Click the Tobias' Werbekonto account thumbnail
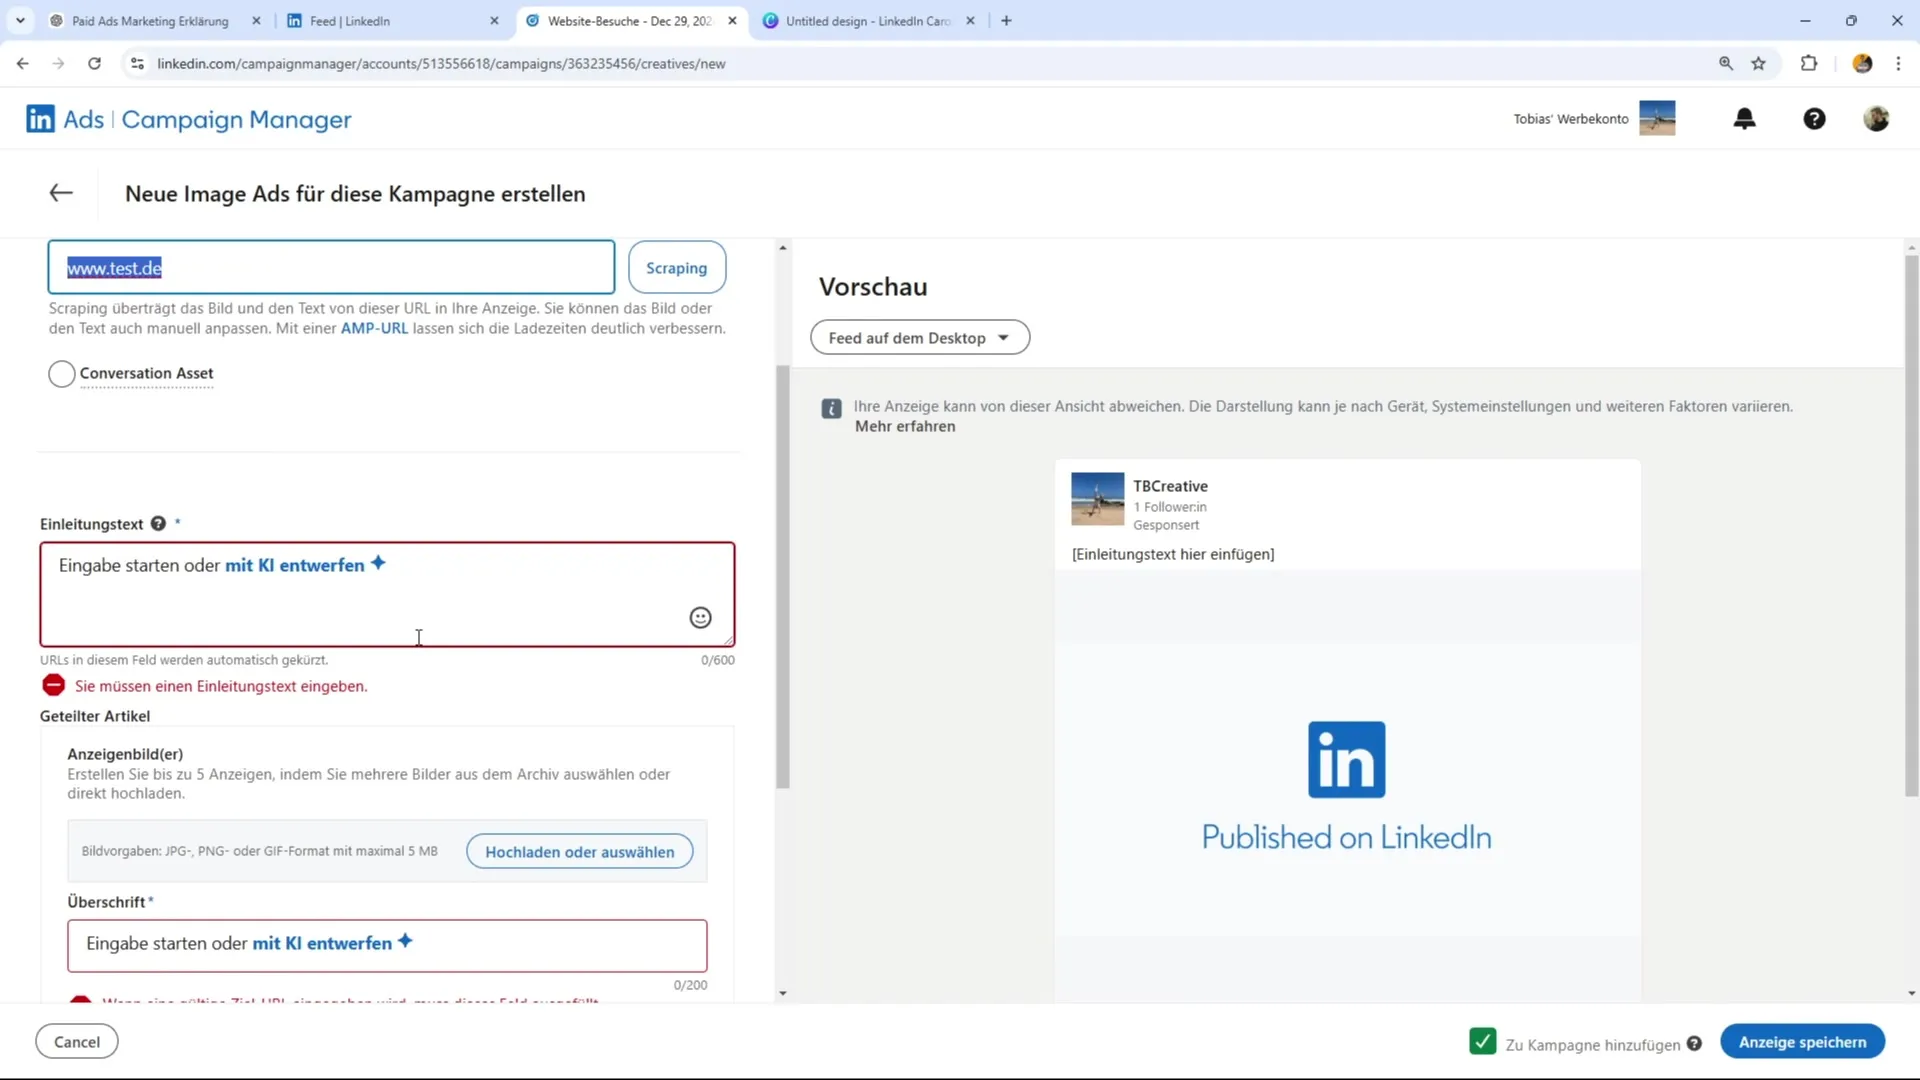 1657,118
